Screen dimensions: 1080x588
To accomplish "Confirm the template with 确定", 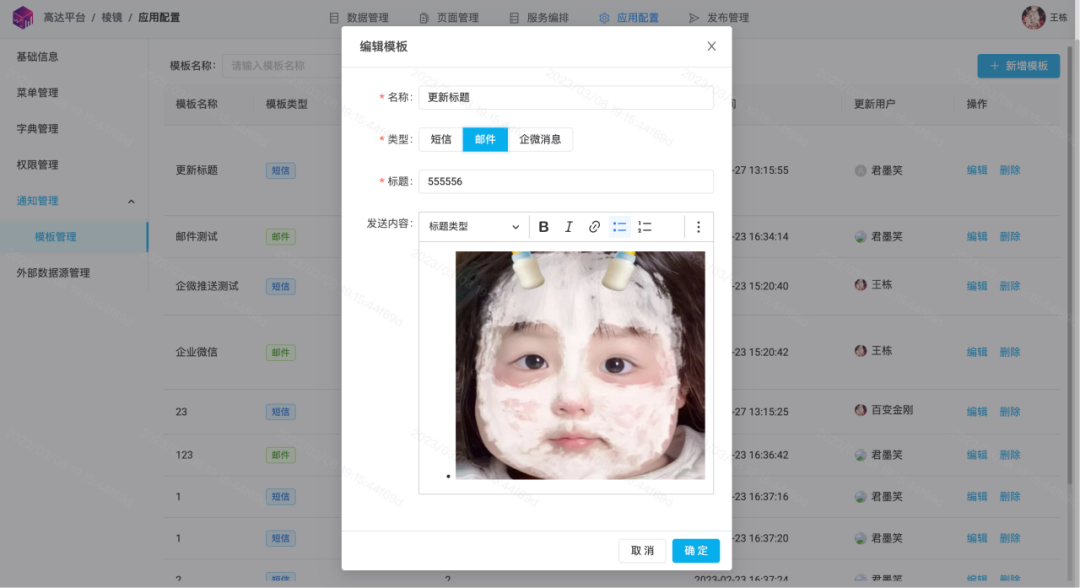I will [696, 551].
